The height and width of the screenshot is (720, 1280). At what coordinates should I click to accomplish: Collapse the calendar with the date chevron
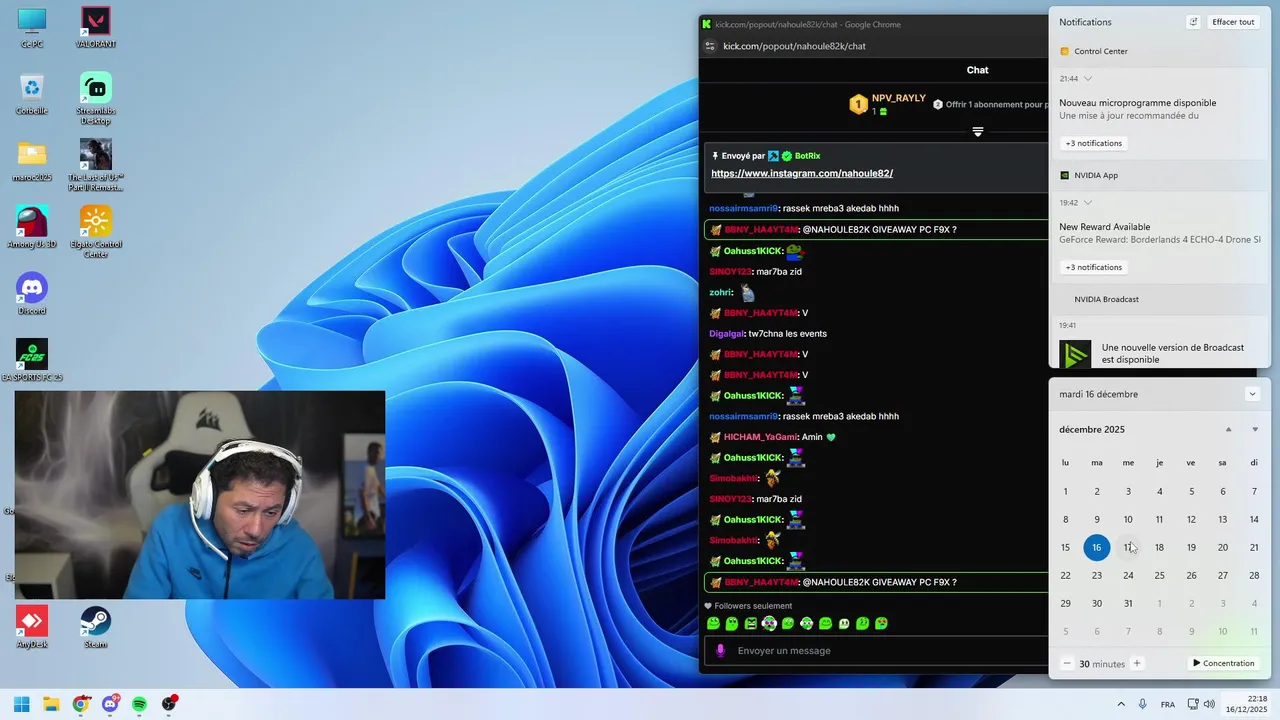point(1252,394)
